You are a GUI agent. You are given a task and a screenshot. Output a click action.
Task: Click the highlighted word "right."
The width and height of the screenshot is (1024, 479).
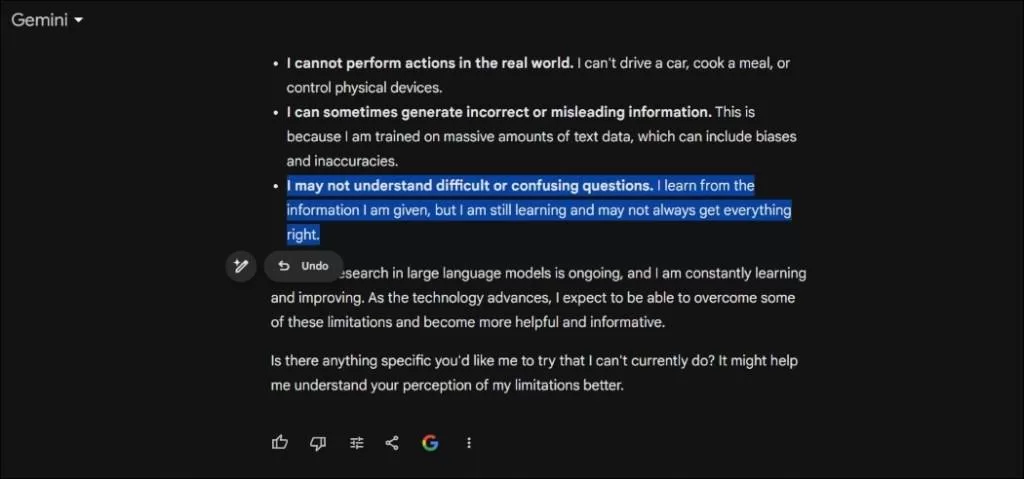(x=303, y=235)
